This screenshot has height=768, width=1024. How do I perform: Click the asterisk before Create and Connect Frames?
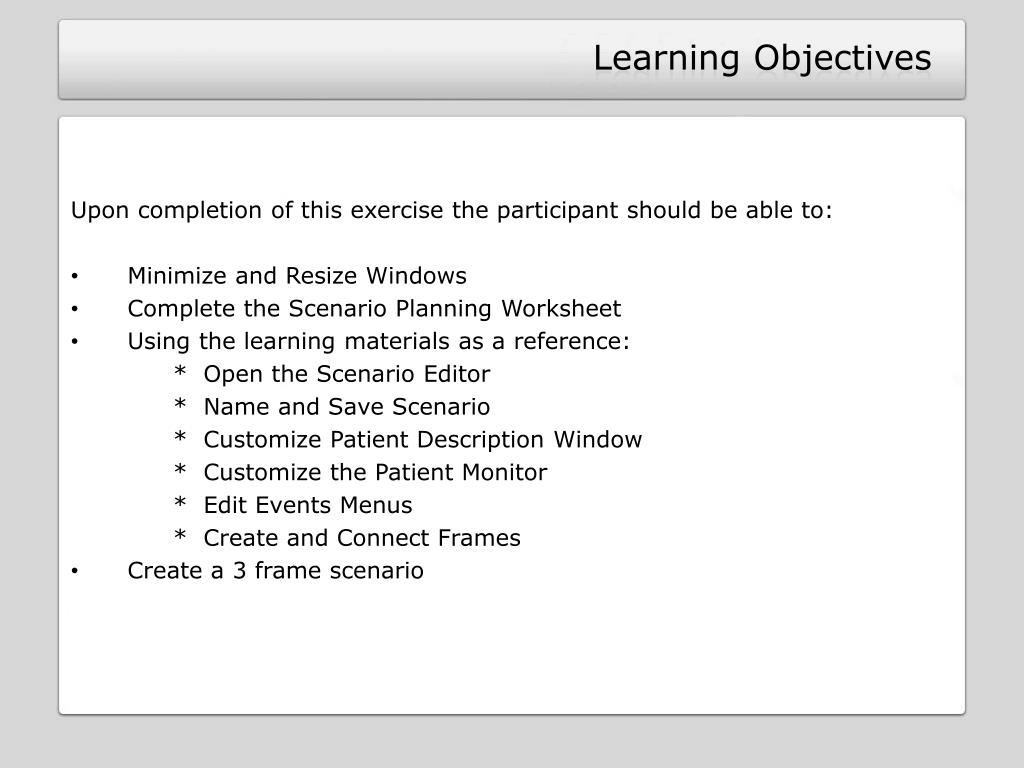tap(180, 536)
